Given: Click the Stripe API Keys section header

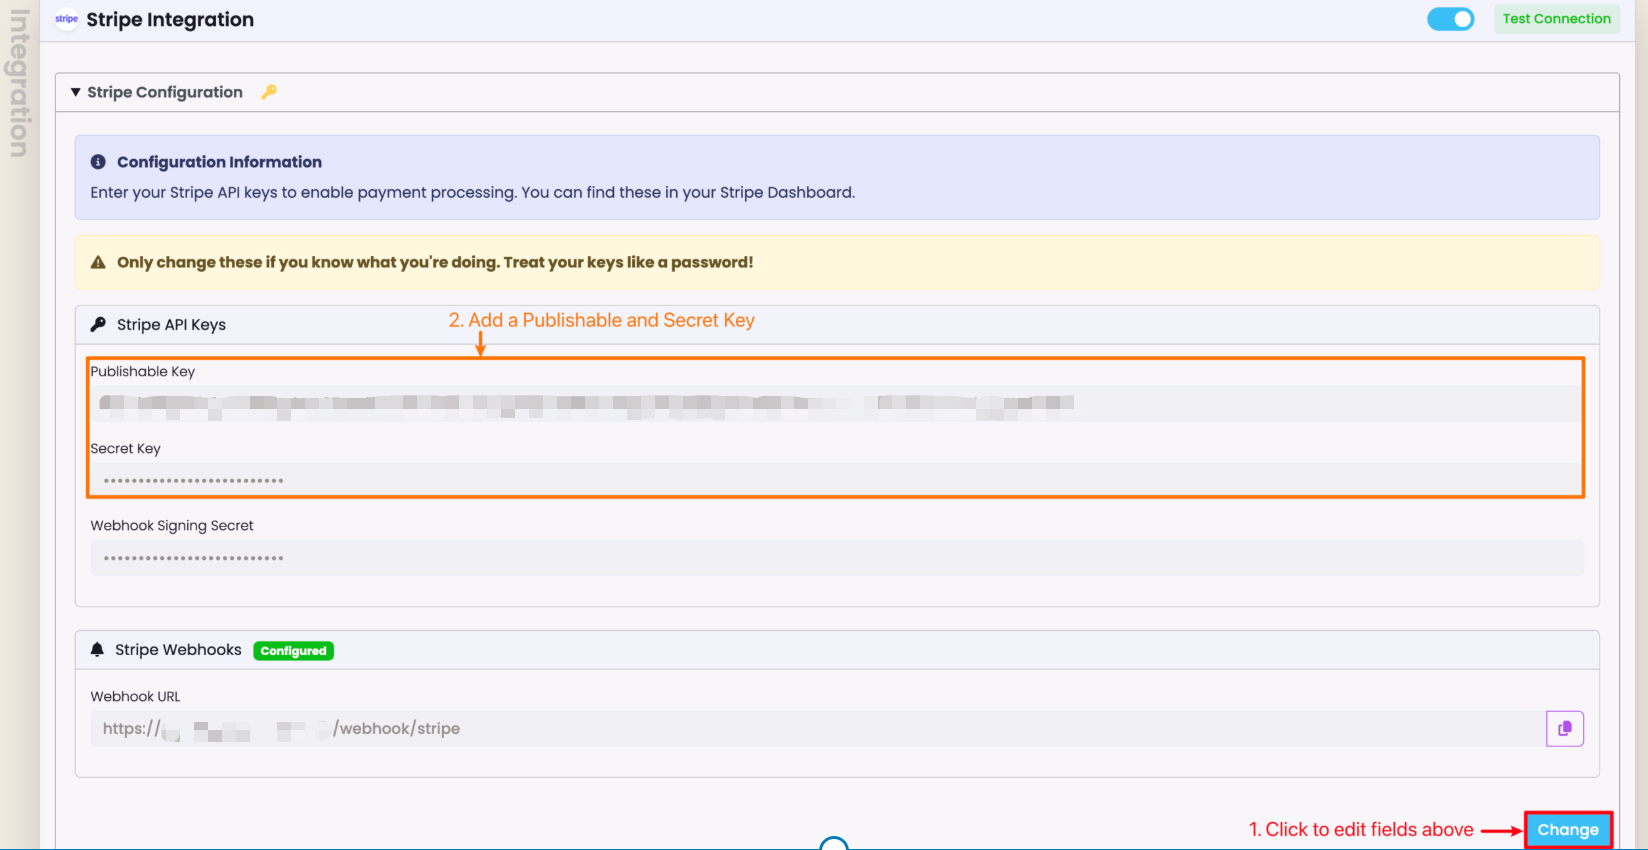Looking at the screenshot, I should pyautogui.click(x=171, y=325).
